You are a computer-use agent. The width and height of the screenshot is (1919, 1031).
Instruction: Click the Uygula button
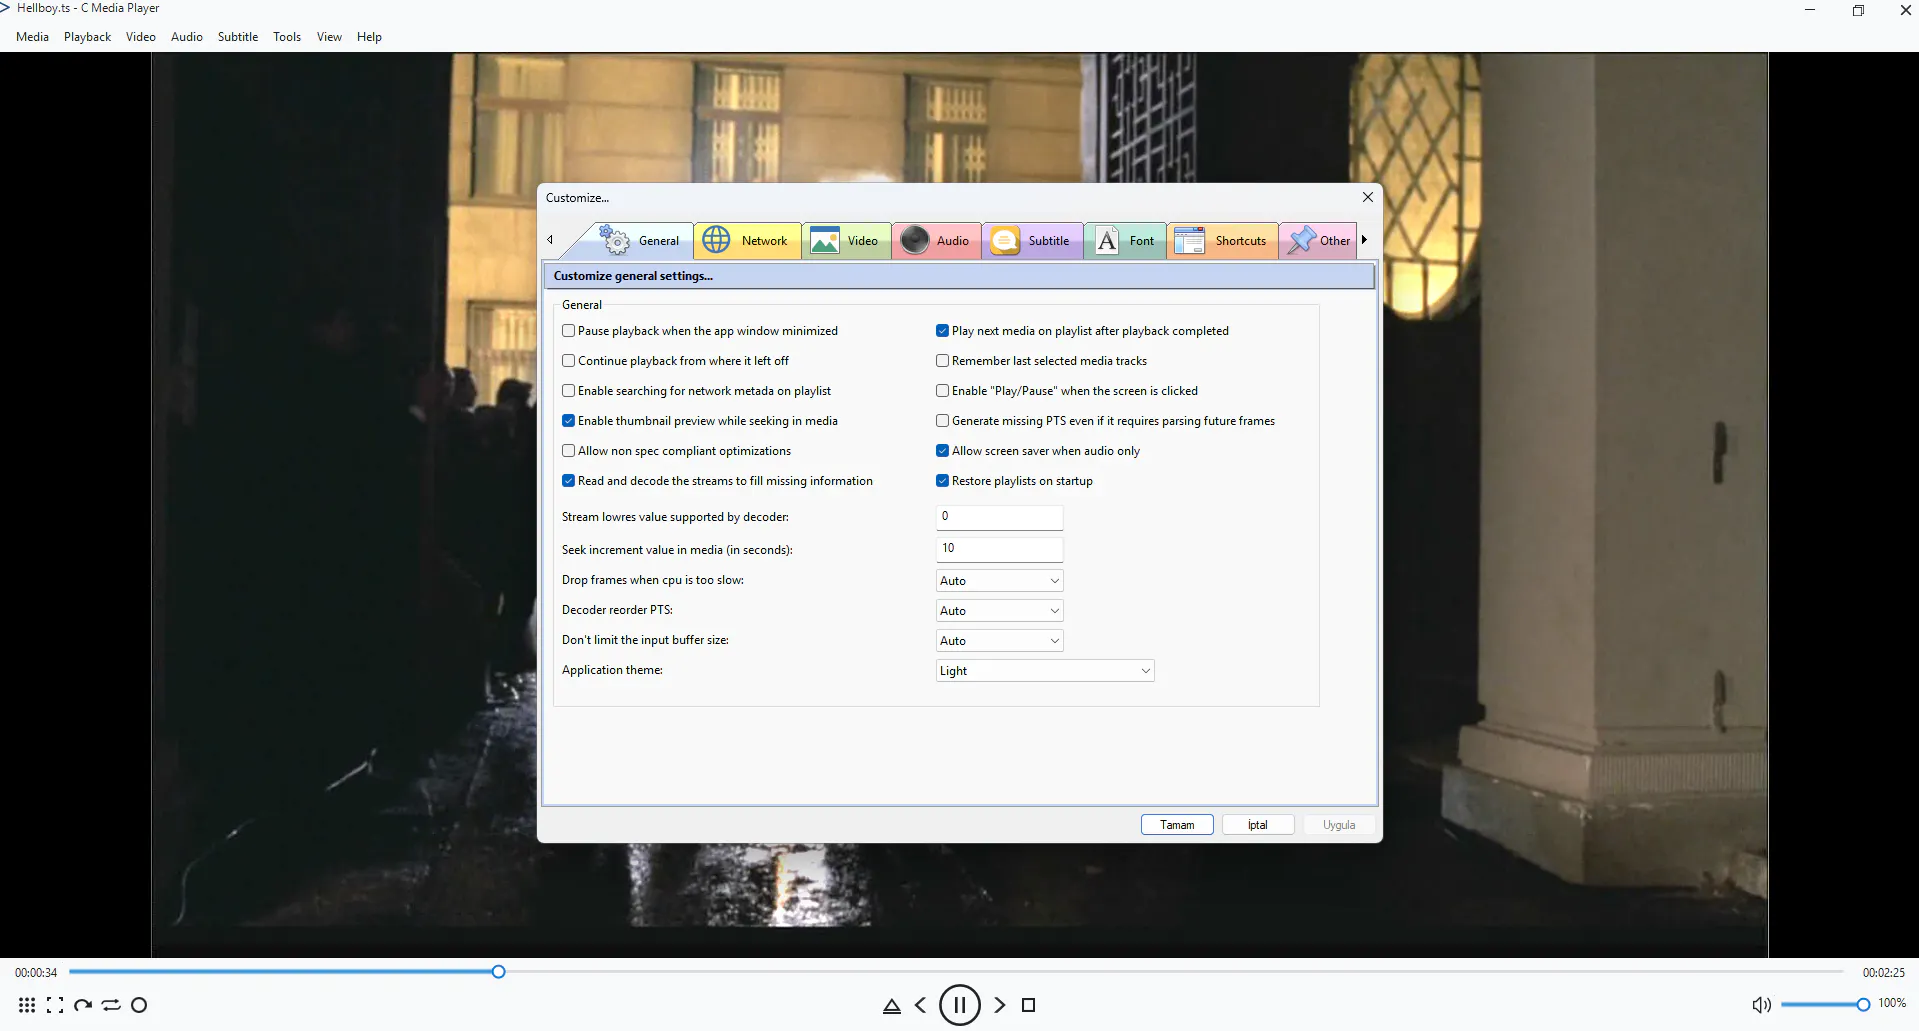tap(1339, 825)
